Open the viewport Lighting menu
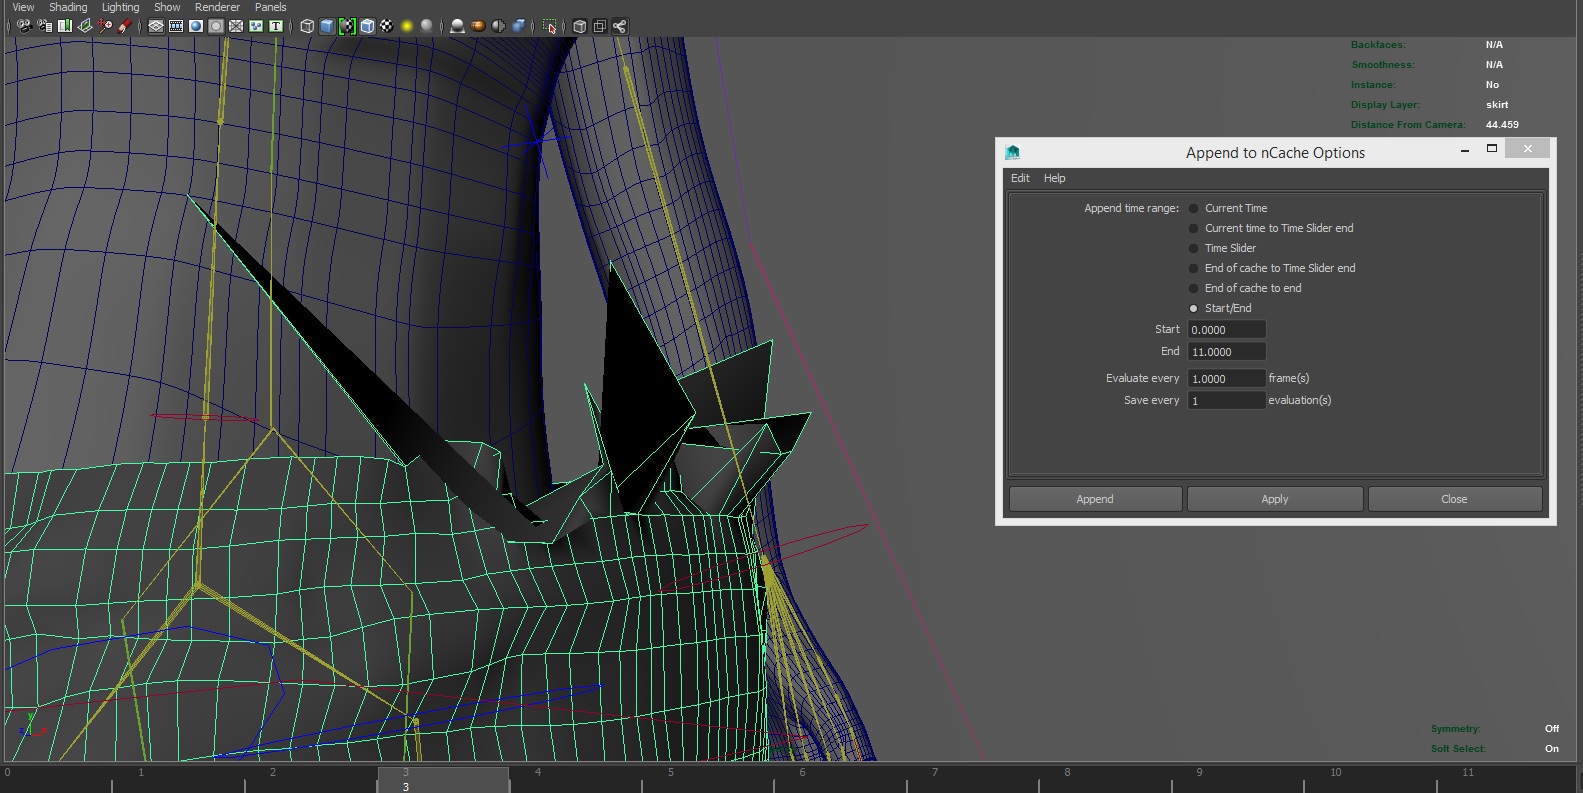 121,7
